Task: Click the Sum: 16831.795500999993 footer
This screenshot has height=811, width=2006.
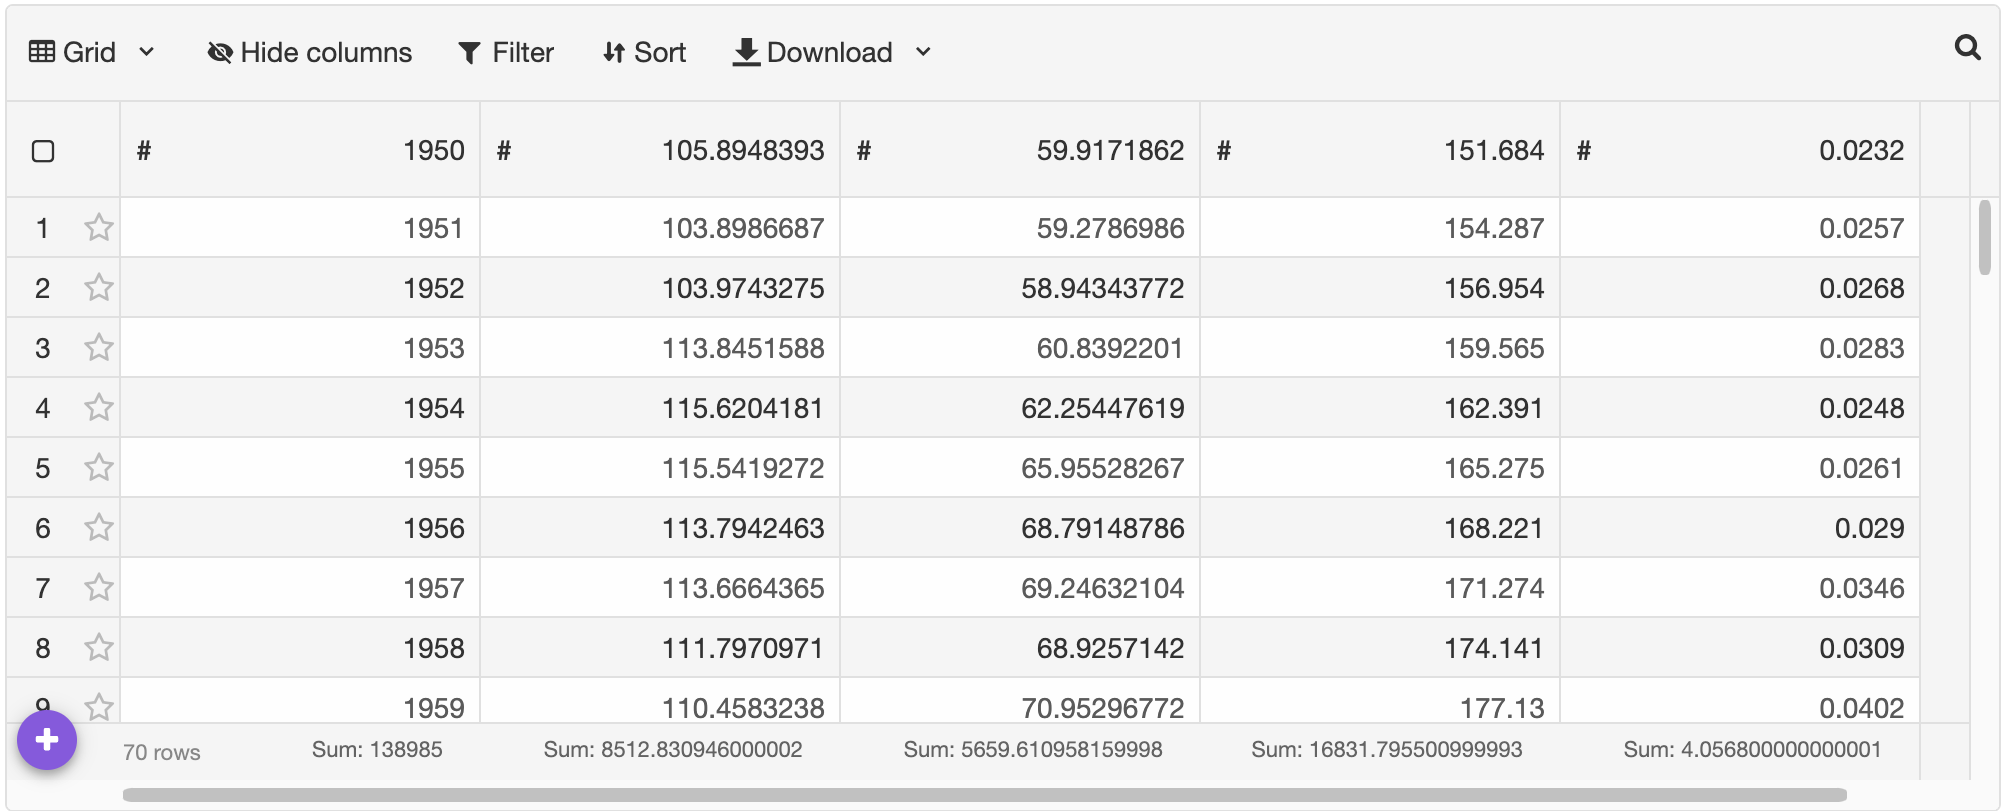Action: (1387, 750)
